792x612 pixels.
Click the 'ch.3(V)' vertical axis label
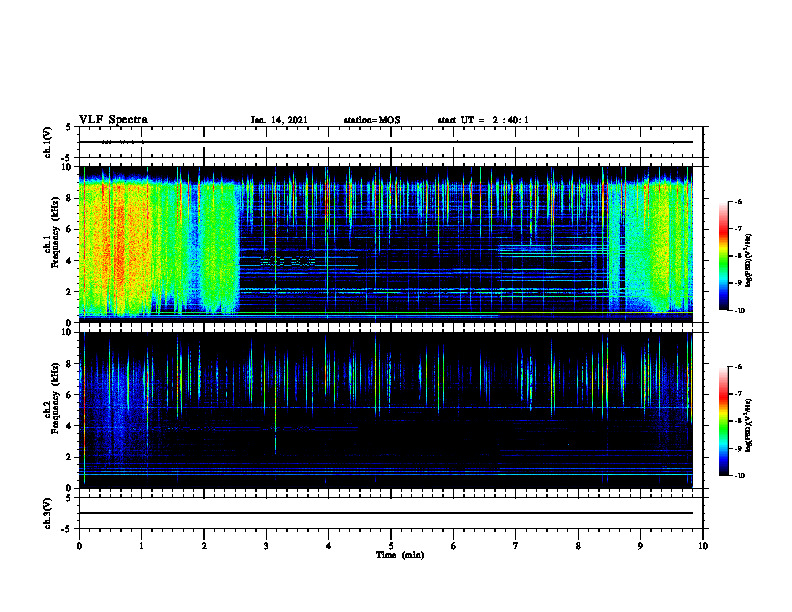(48, 513)
